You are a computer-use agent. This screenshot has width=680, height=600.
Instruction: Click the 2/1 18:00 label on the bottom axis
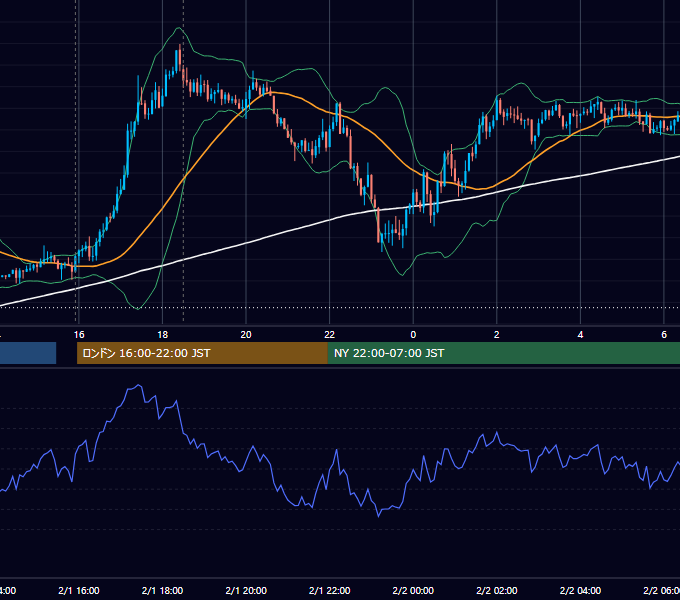click(x=163, y=590)
